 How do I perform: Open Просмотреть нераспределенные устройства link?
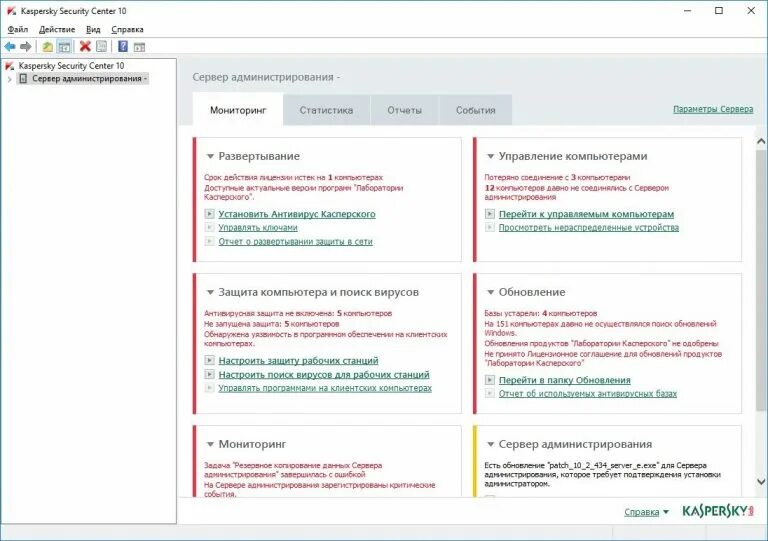pos(589,227)
